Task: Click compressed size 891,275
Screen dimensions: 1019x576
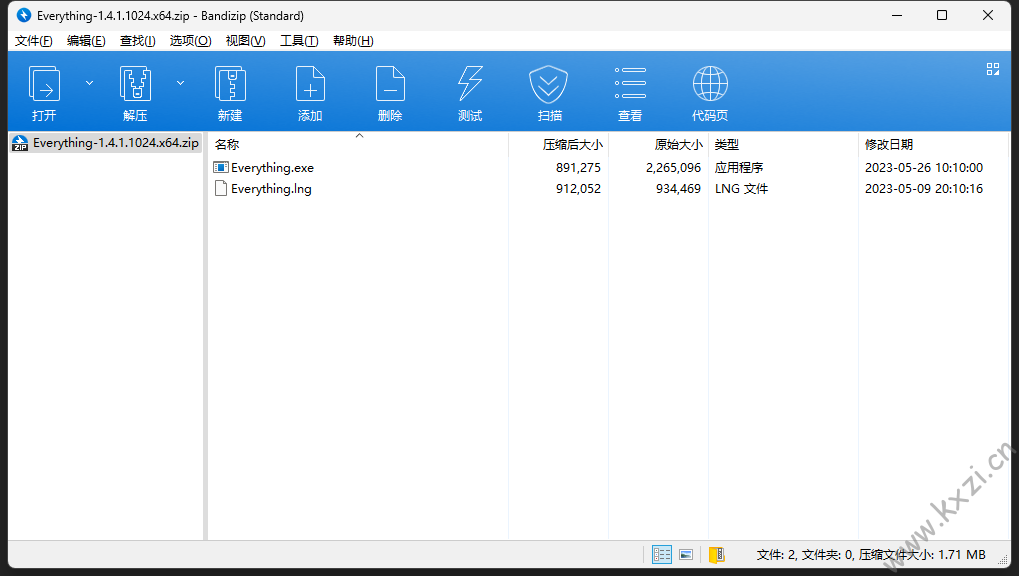Action: point(578,168)
